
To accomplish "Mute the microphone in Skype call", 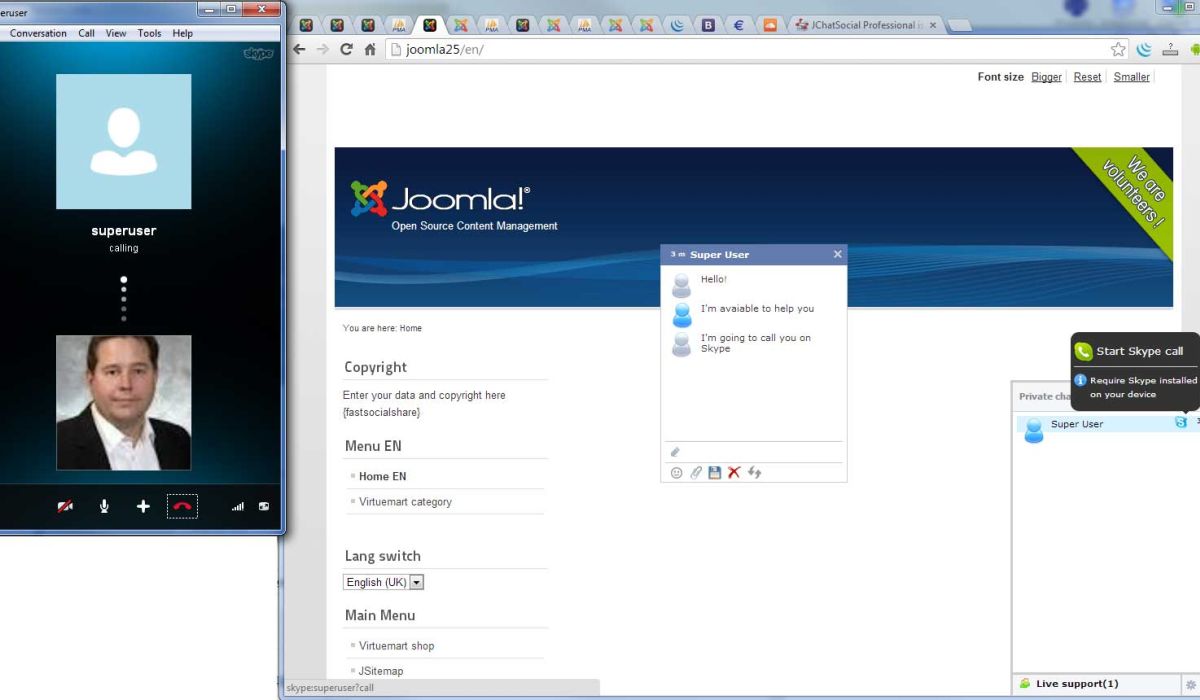I will pyautogui.click(x=104, y=507).
